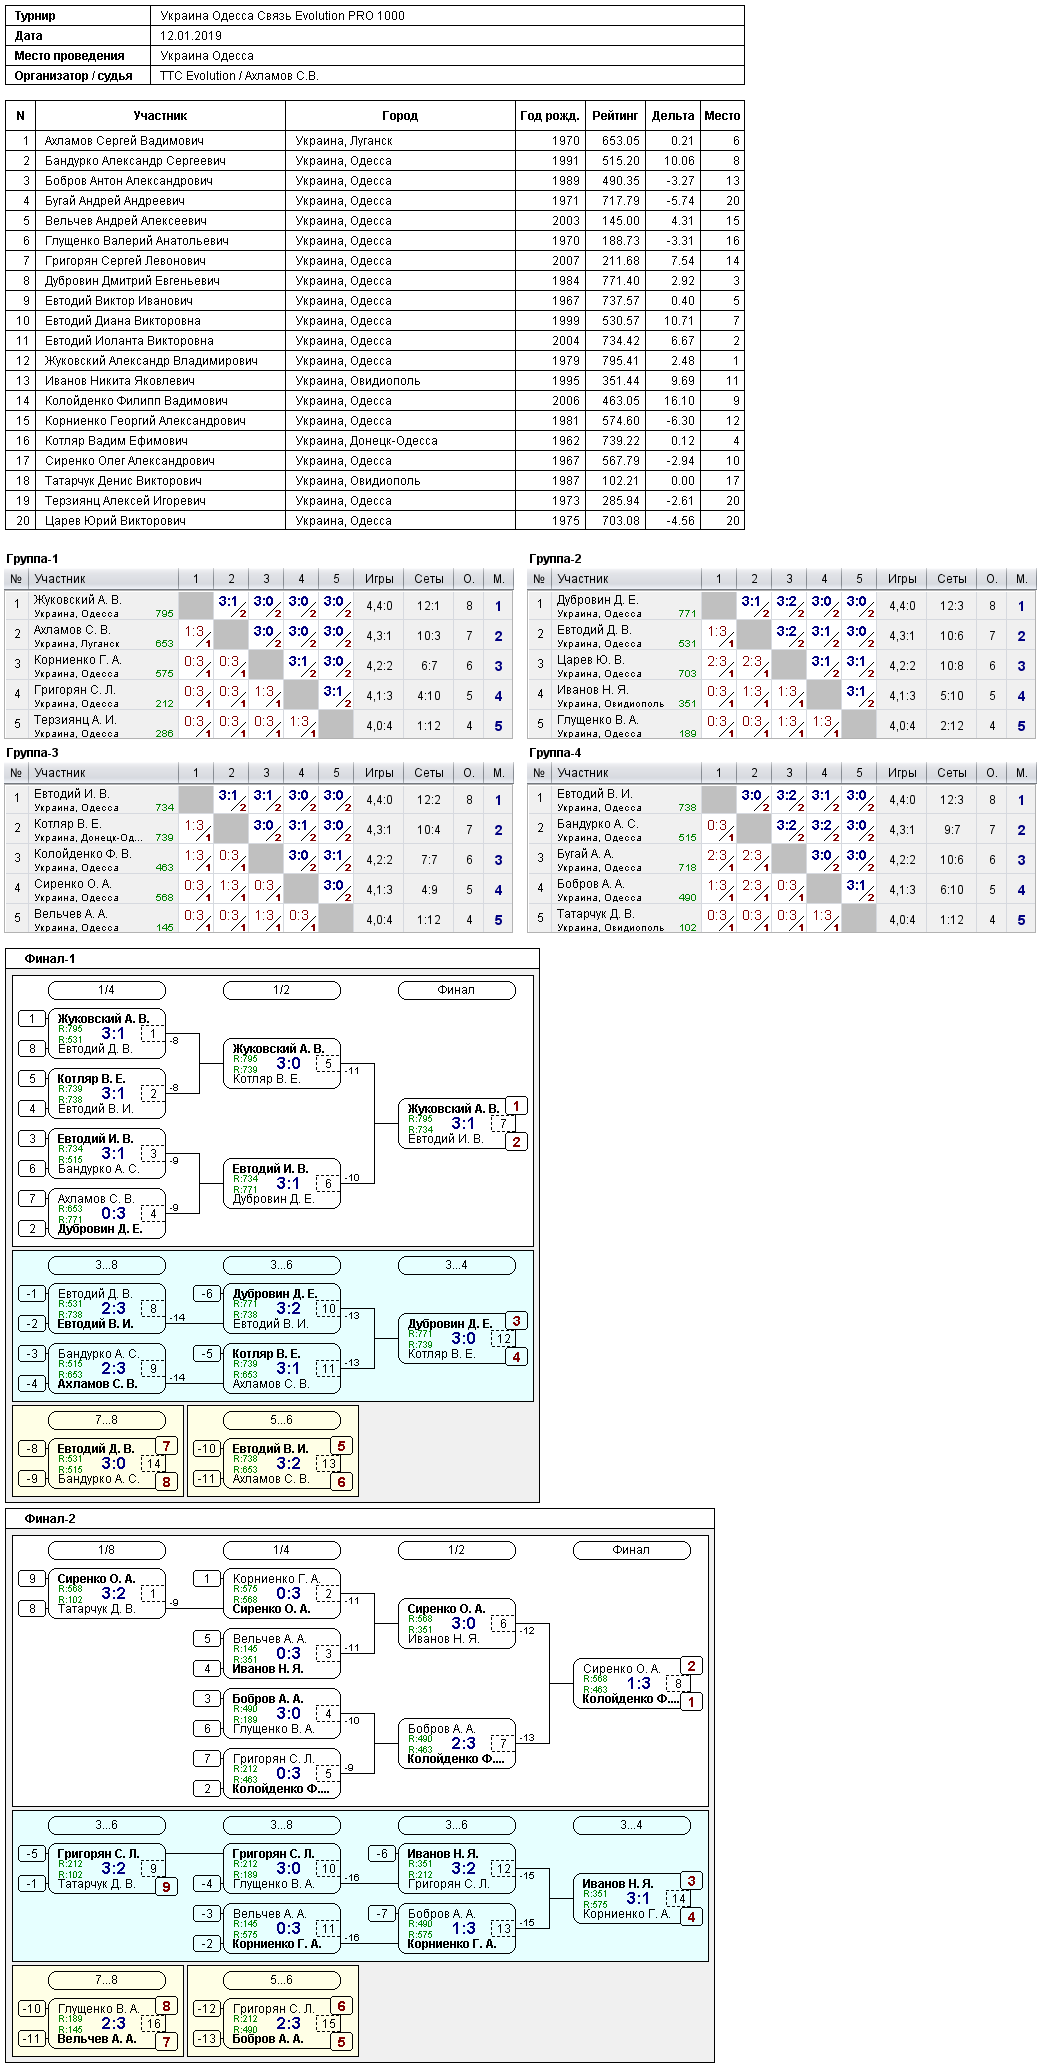Click seed box 5 before Котляр В. Е.
The image size is (1046, 2068).
click(32, 1079)
